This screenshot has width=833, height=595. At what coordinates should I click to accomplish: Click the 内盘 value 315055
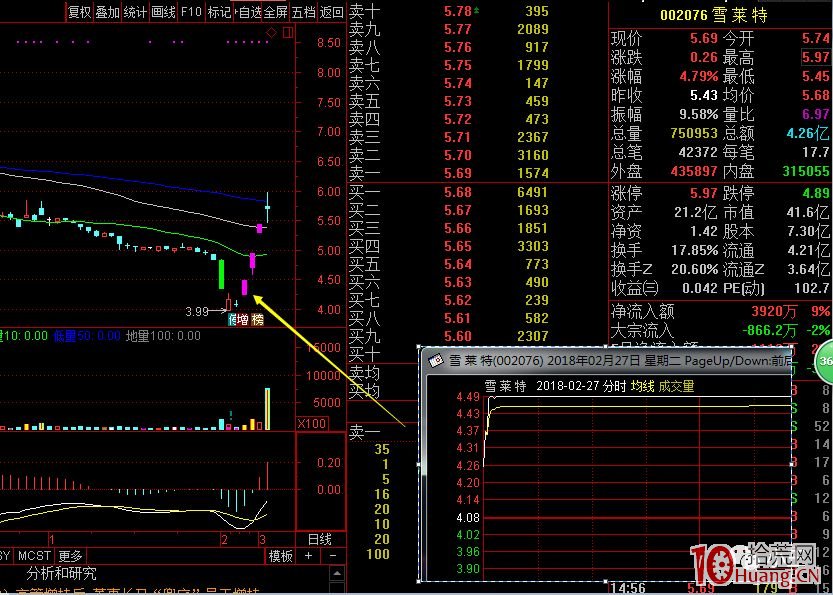805,171
